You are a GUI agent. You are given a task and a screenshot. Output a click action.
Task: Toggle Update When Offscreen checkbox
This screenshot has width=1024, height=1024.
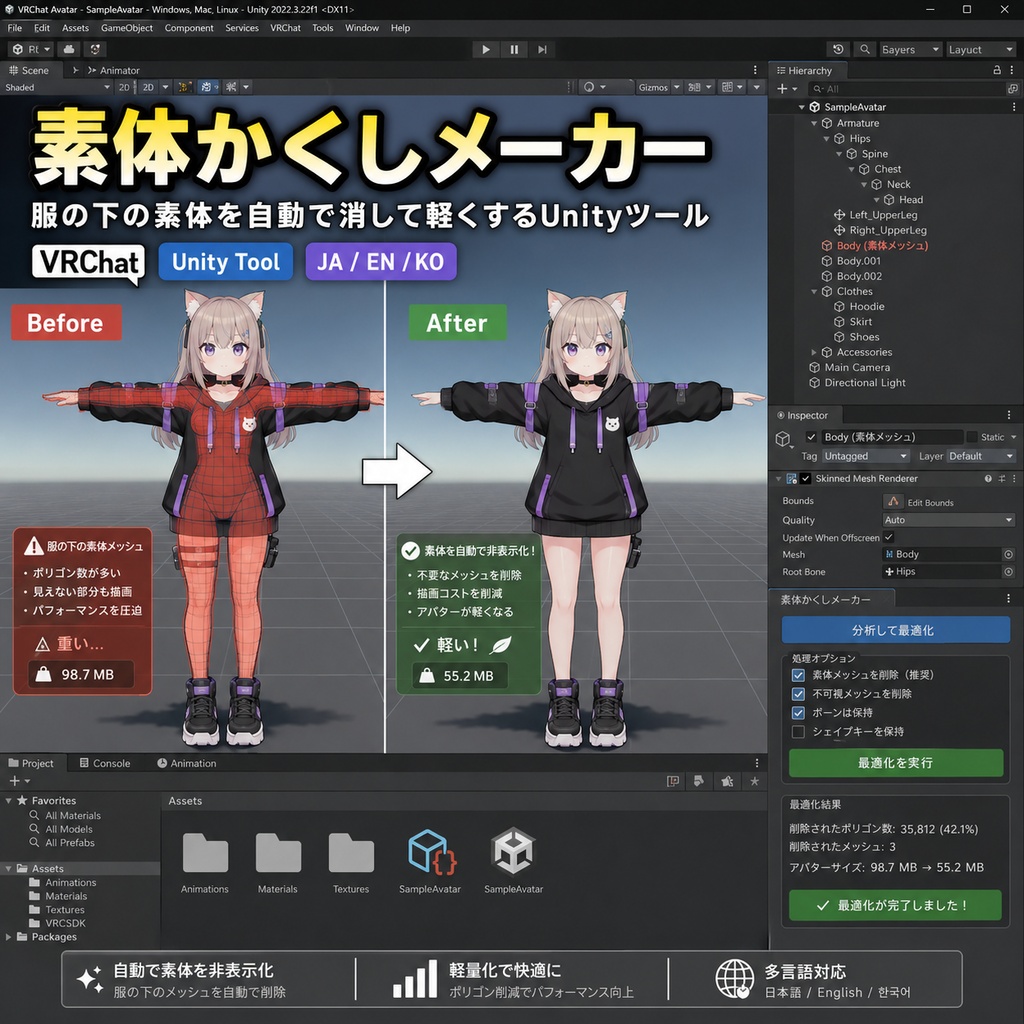[889, 537]
